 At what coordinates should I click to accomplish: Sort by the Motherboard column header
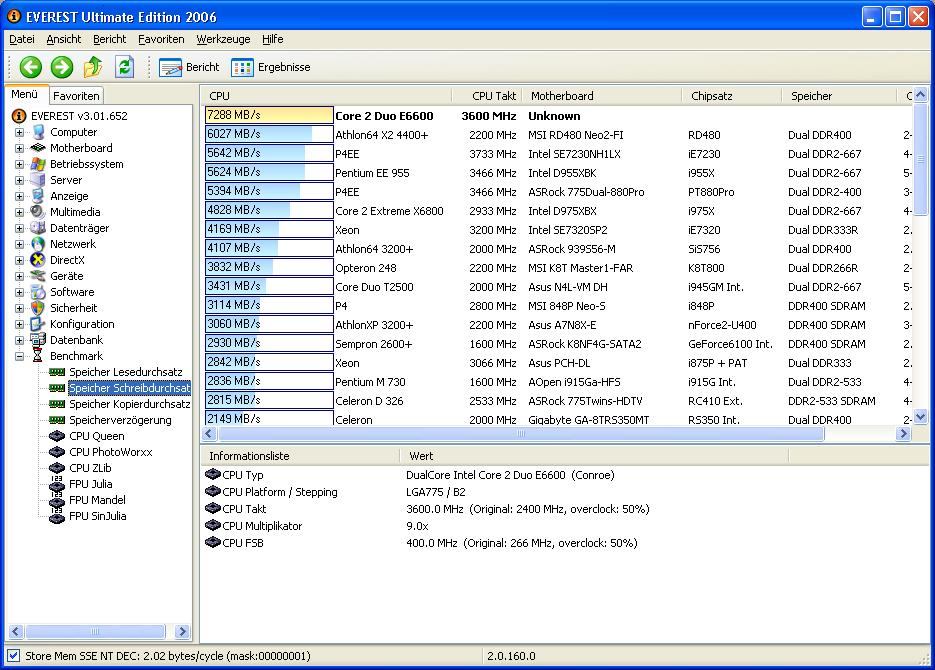(602, 96)
